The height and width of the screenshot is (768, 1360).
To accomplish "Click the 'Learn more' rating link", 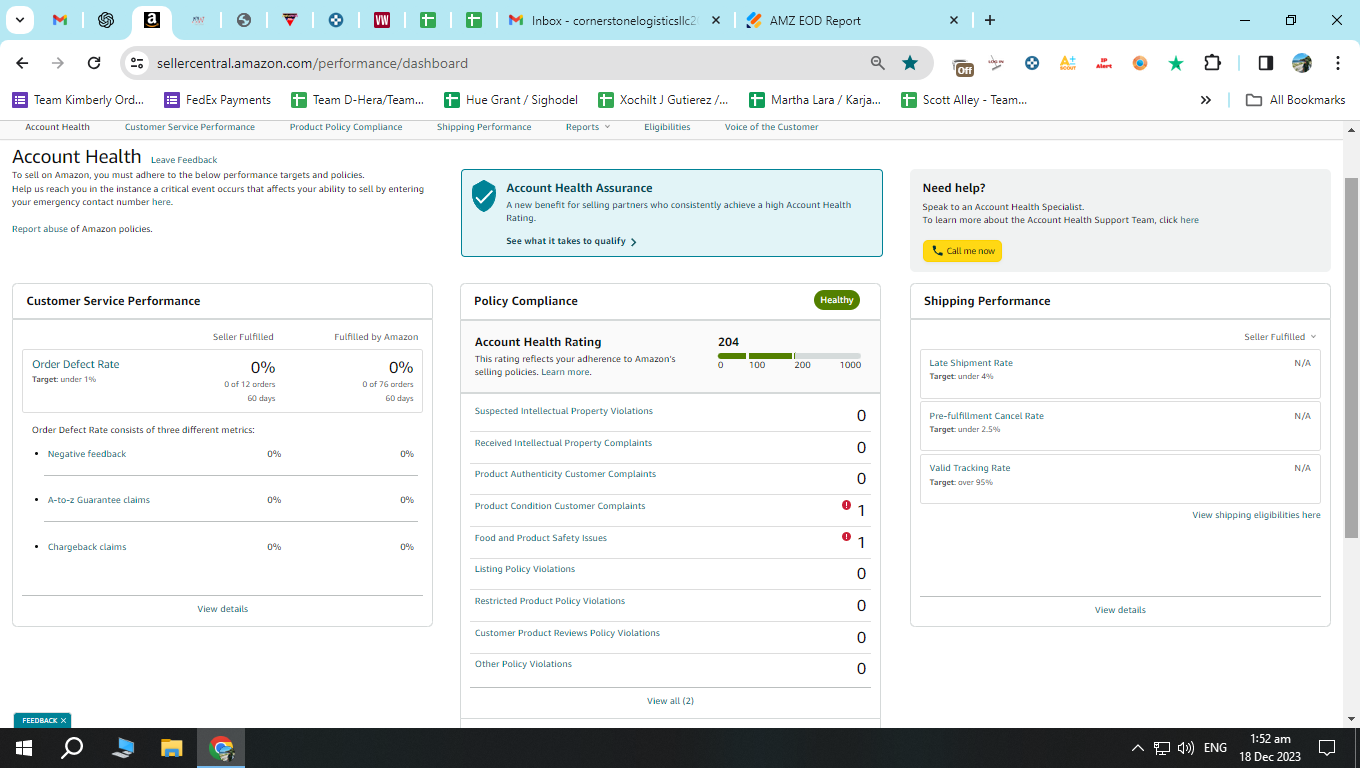I will pyautogui.click(x=565, y=372).
